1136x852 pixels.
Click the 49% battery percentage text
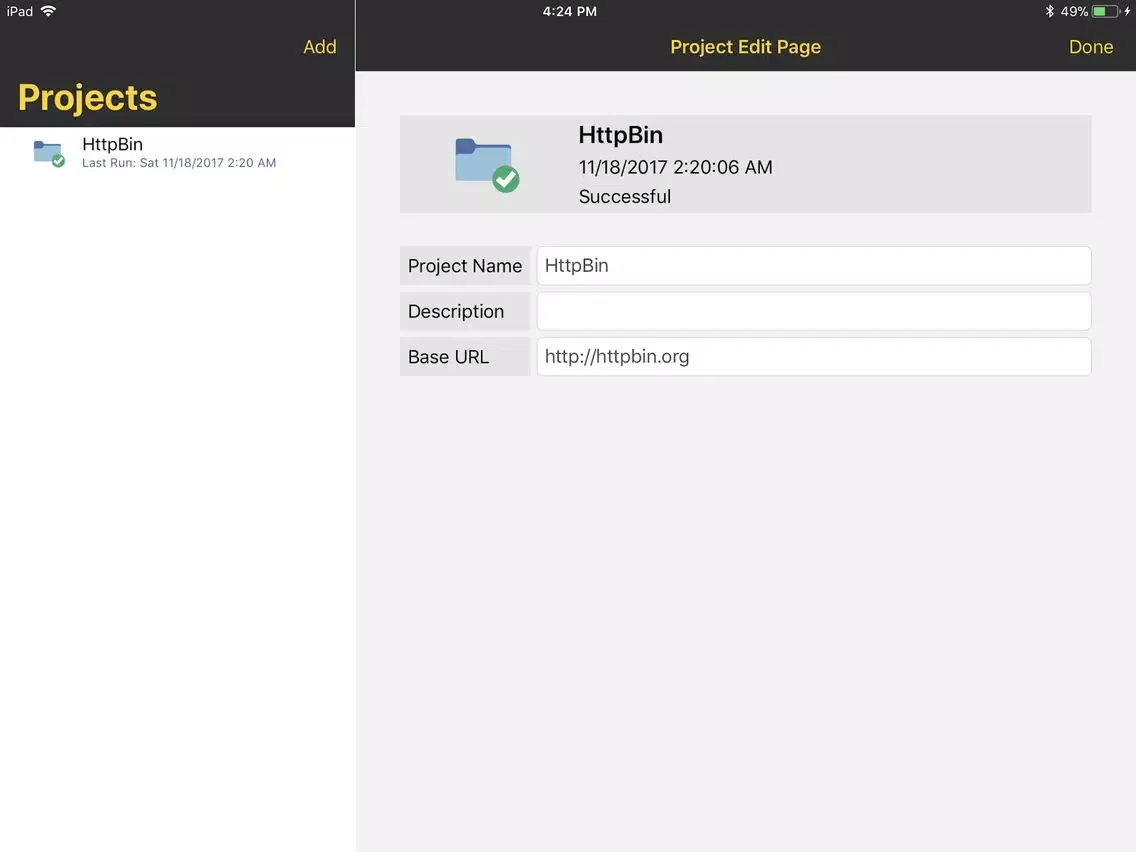(1074, 12)
